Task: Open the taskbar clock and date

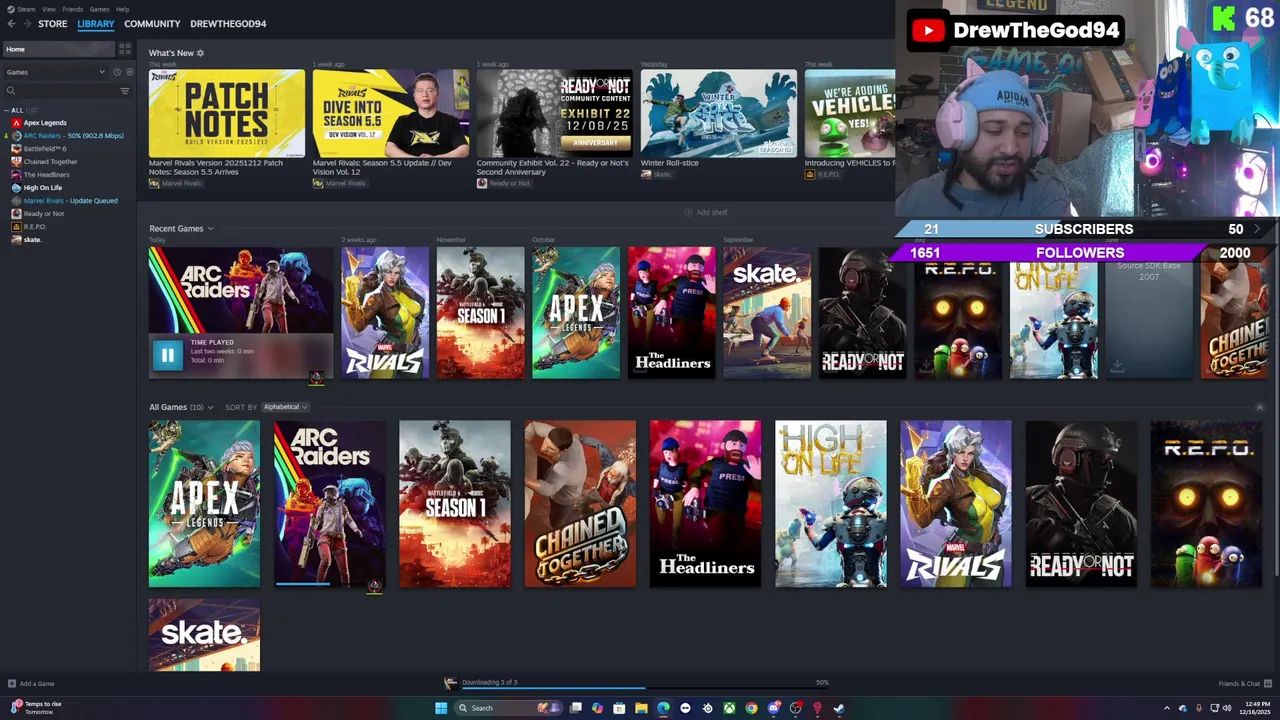Action: click(1254, 708)
